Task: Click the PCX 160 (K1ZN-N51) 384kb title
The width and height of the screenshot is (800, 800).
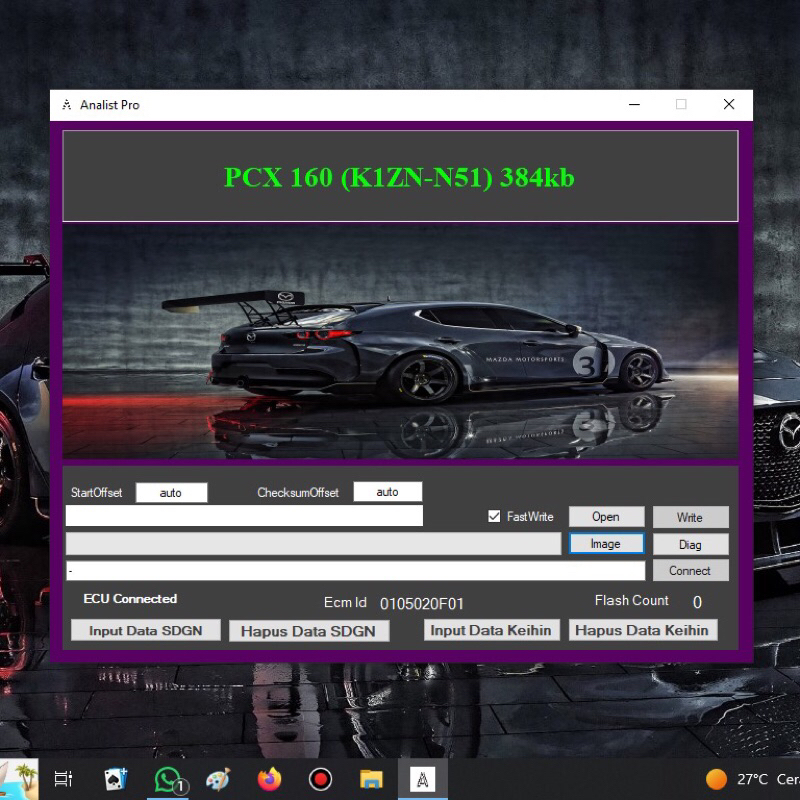Action: (399, 177)
